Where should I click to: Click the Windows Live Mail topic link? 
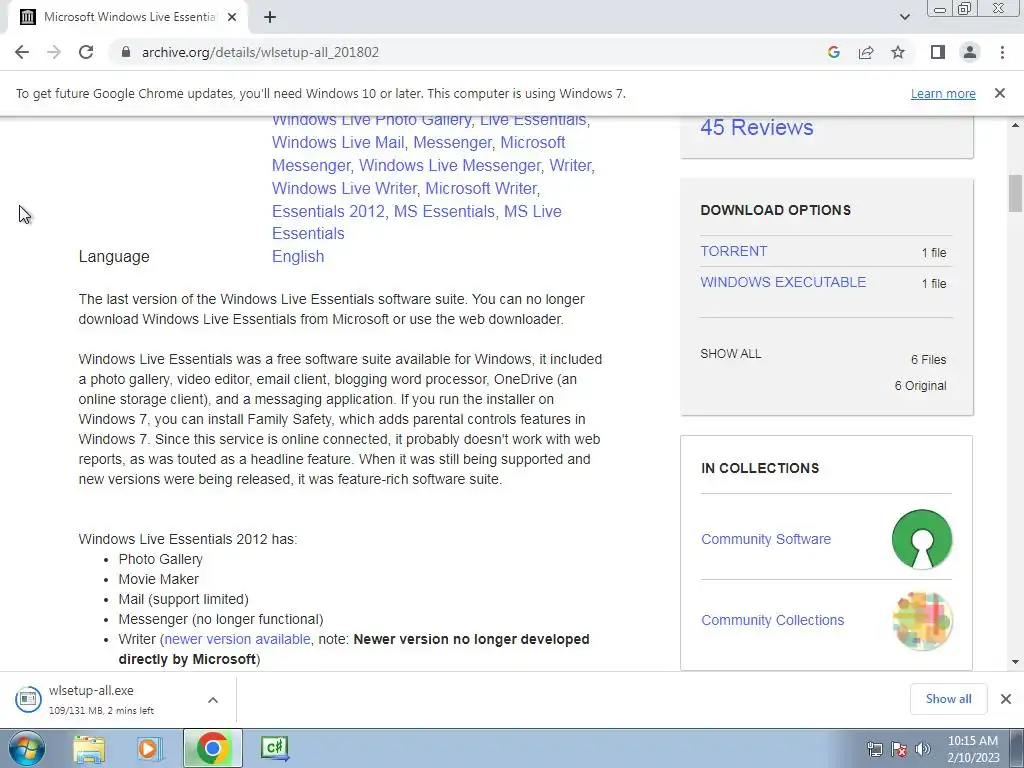tap(338, 142)
